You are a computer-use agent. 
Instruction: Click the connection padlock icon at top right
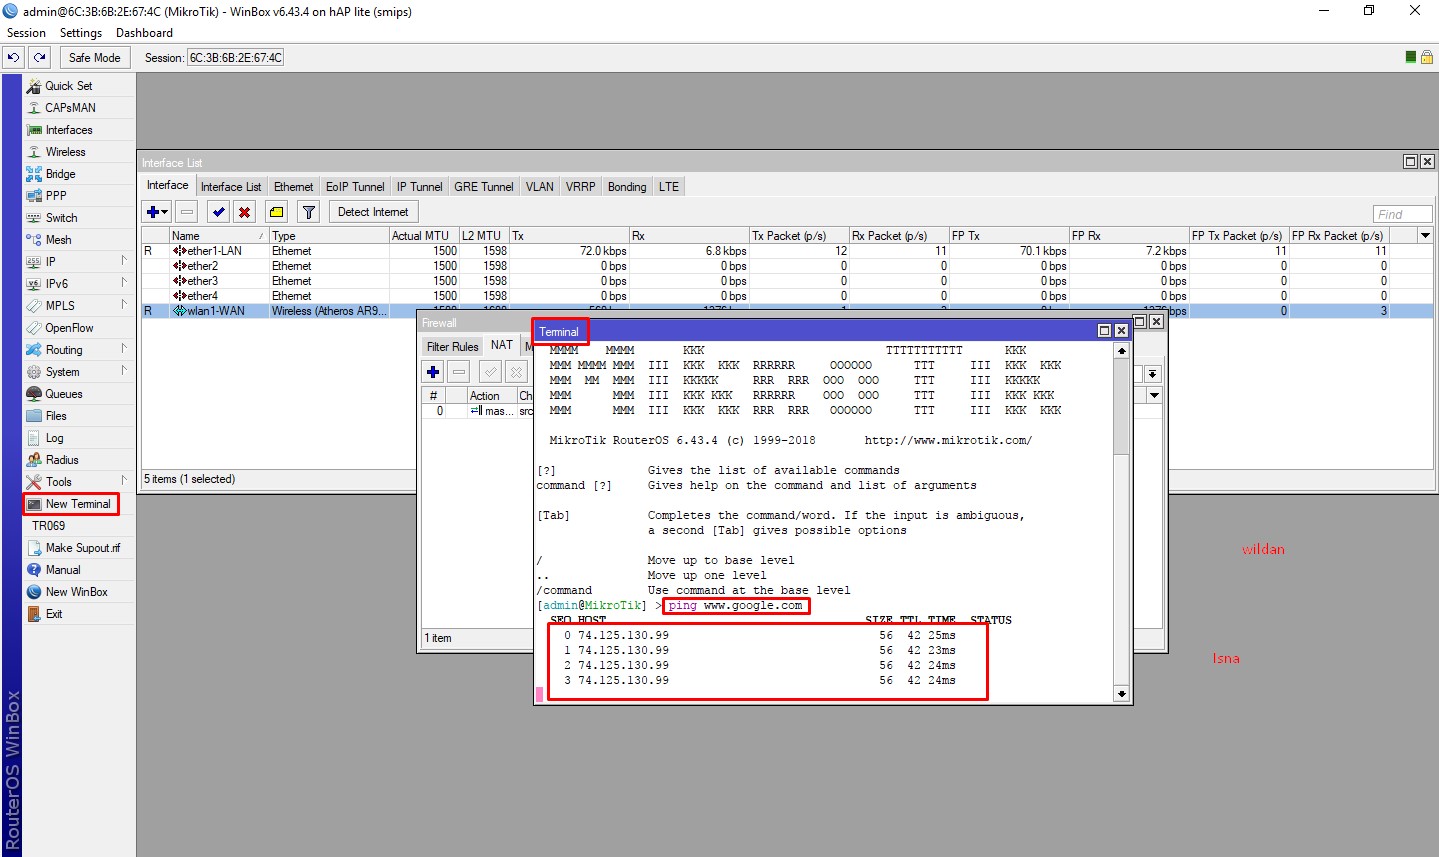1427,57
